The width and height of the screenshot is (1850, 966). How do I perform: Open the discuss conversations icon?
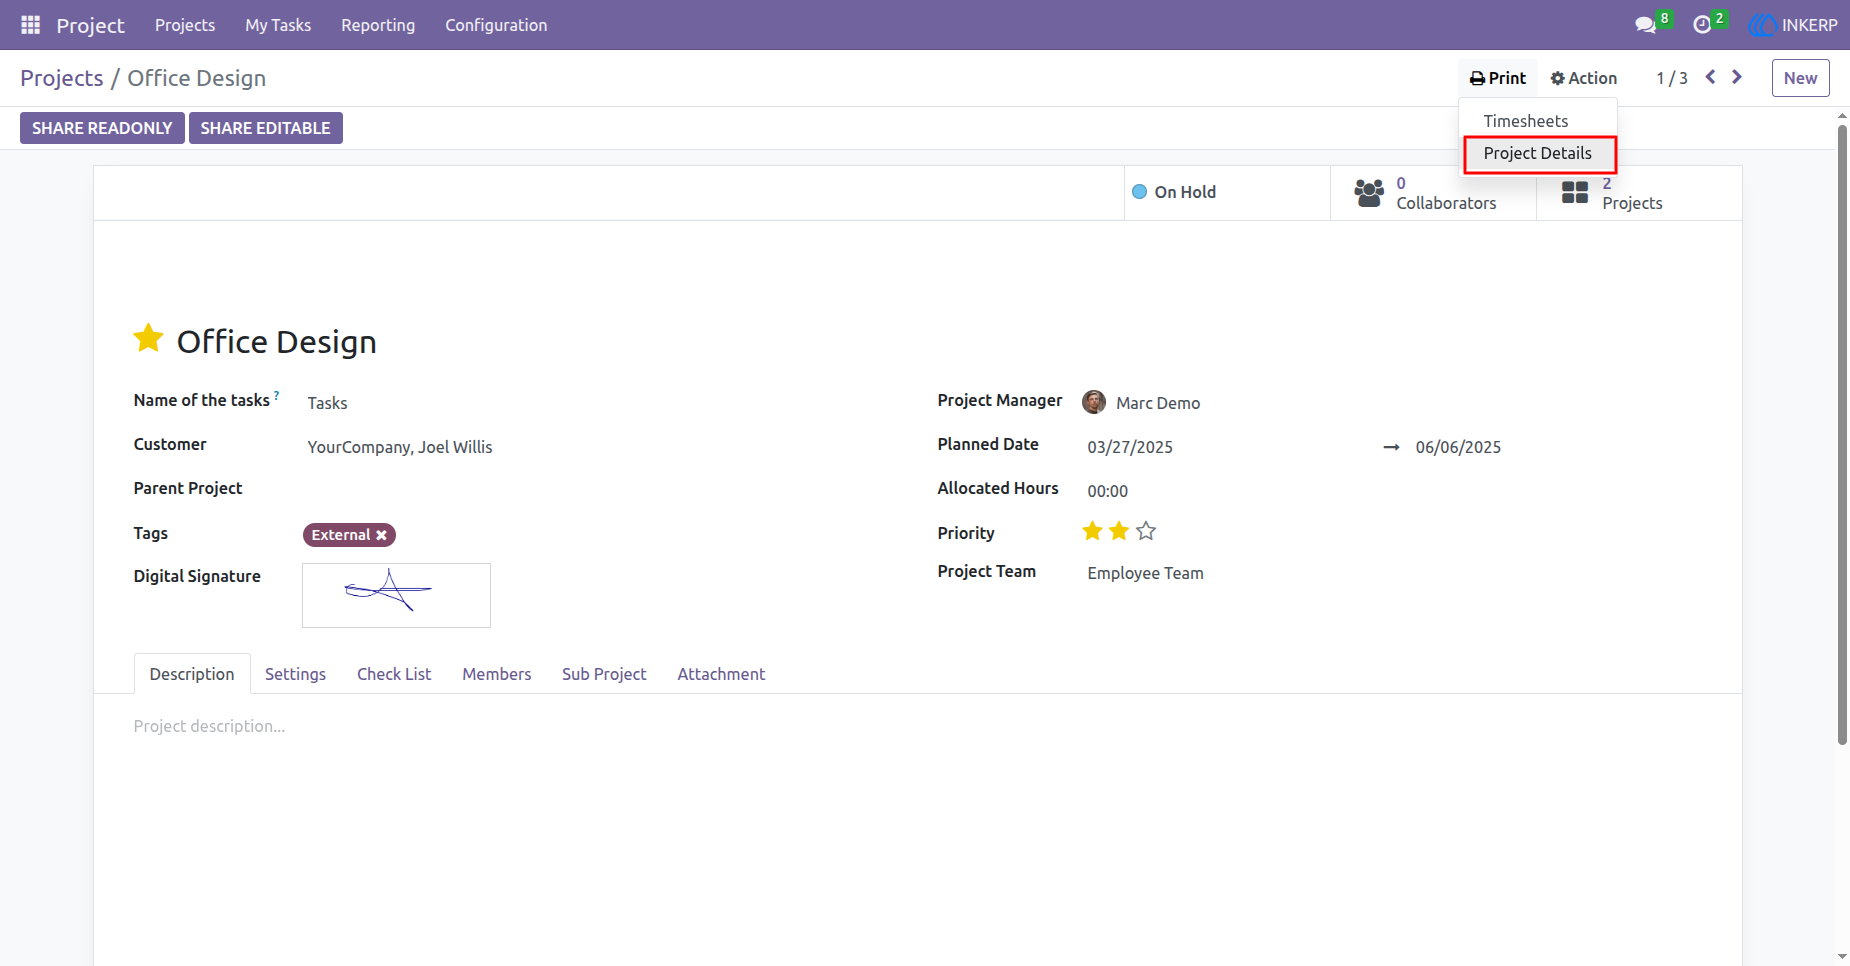coord(1645,25)
